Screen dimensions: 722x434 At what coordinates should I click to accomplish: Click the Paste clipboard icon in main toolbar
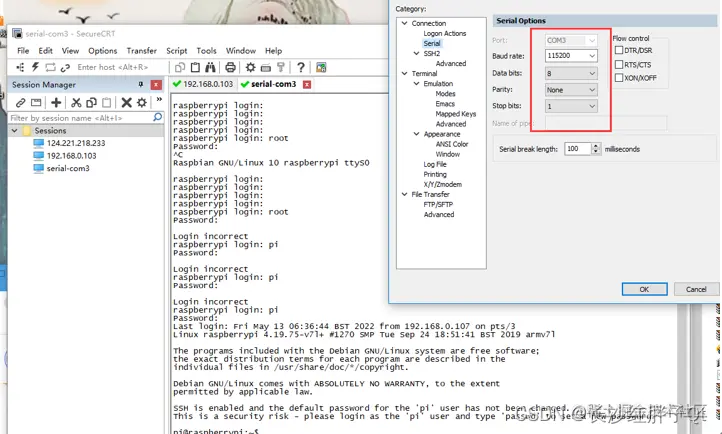tap(195, 67)
